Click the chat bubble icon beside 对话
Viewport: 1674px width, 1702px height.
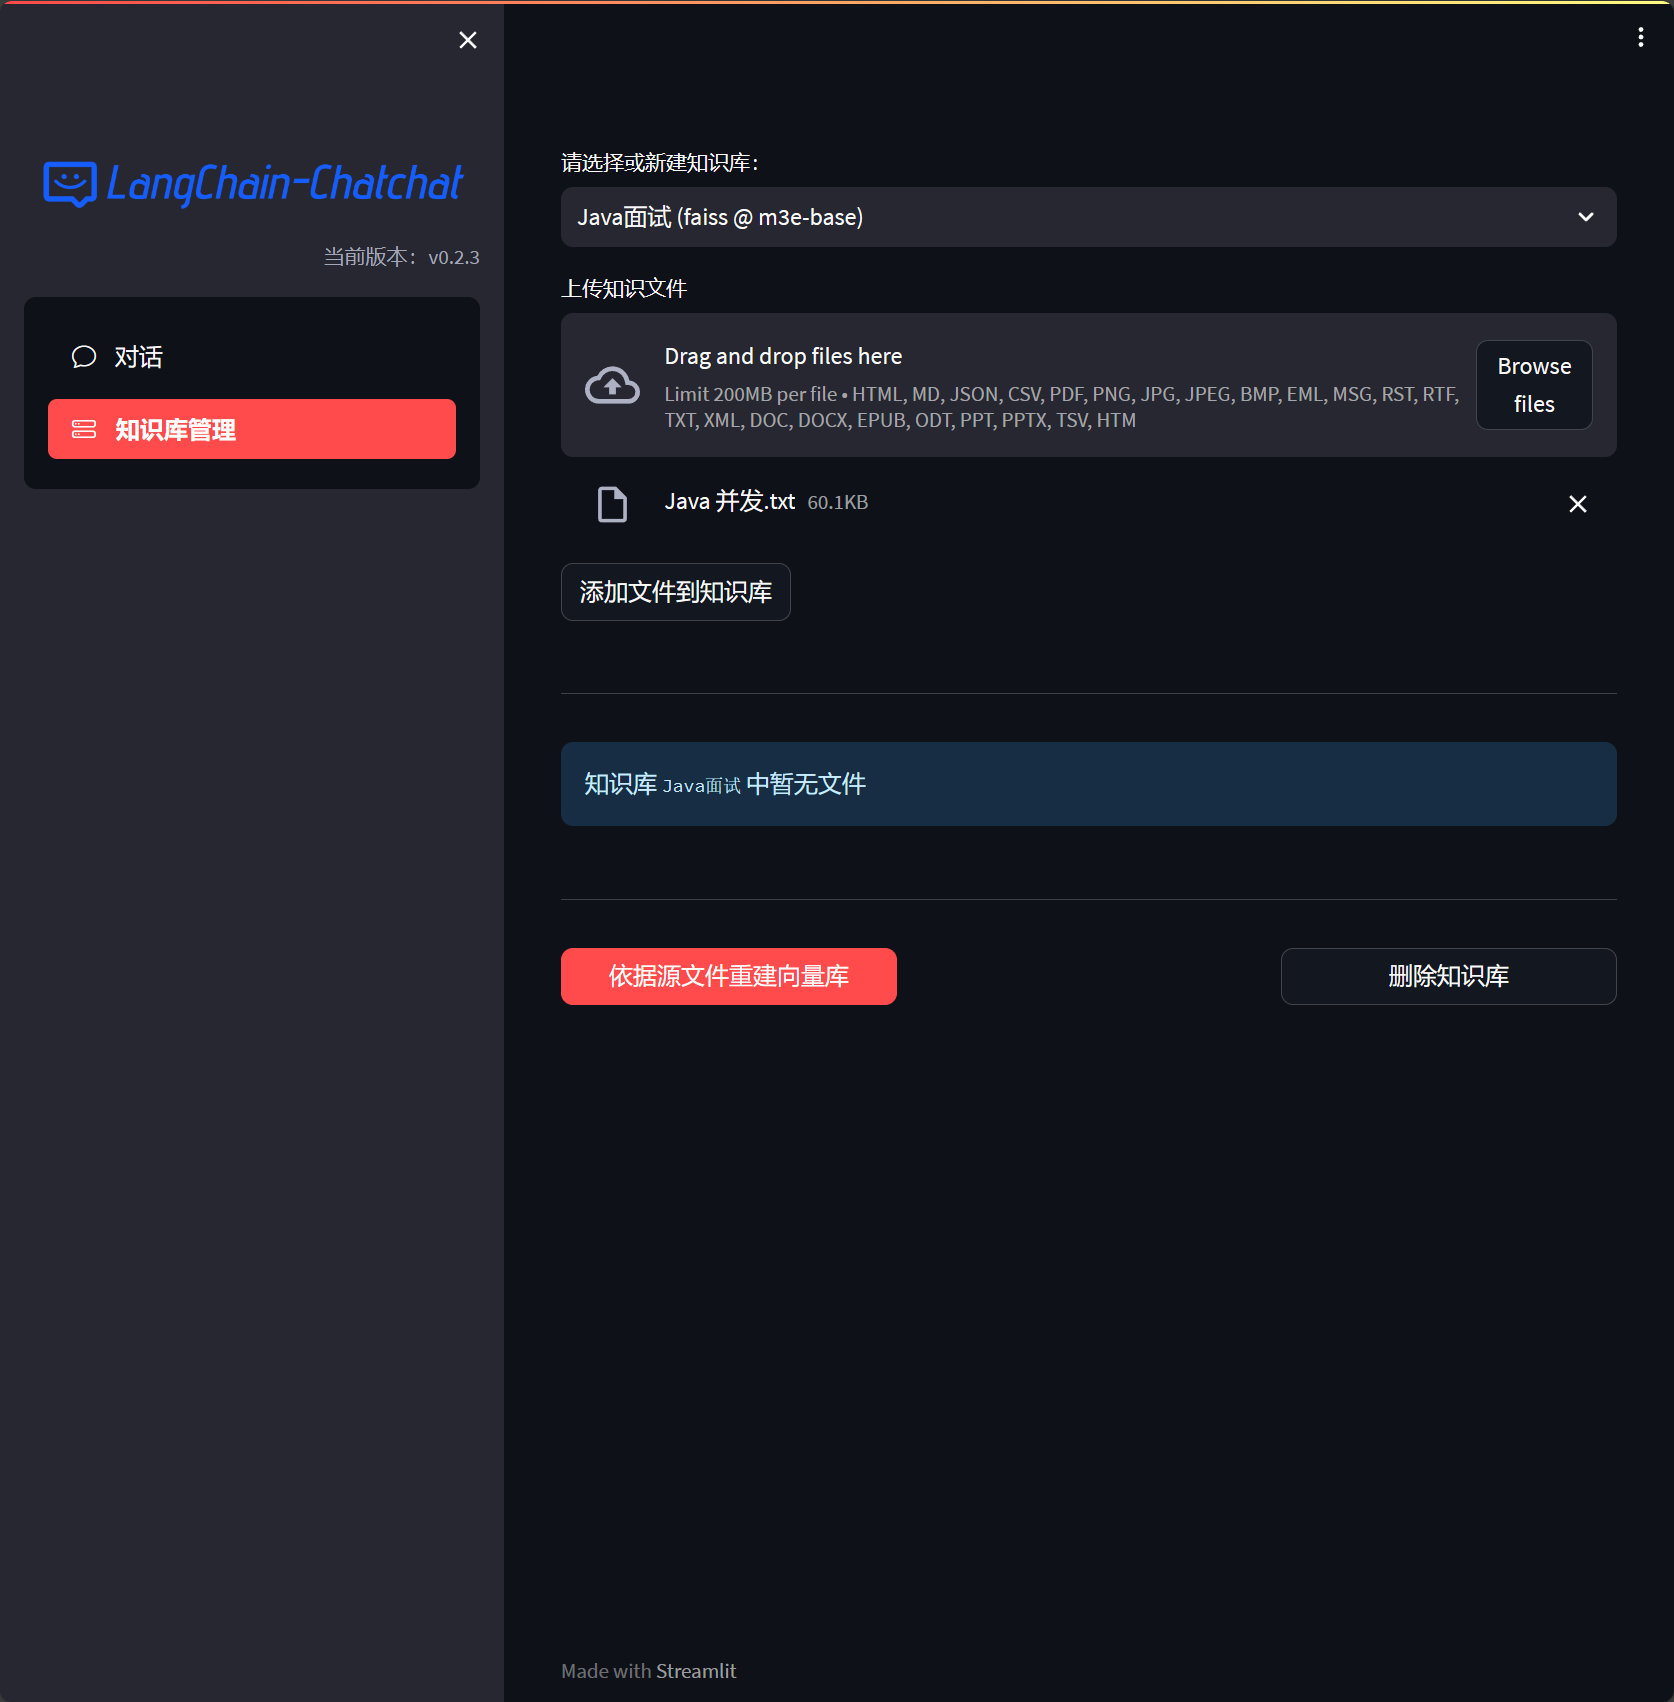pos(84,357)
